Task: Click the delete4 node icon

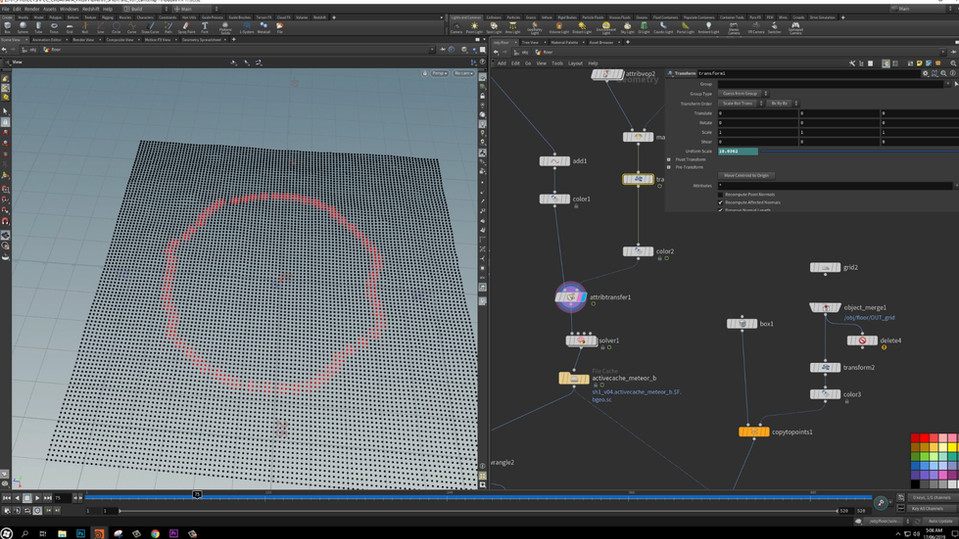Action: [862, 340]
